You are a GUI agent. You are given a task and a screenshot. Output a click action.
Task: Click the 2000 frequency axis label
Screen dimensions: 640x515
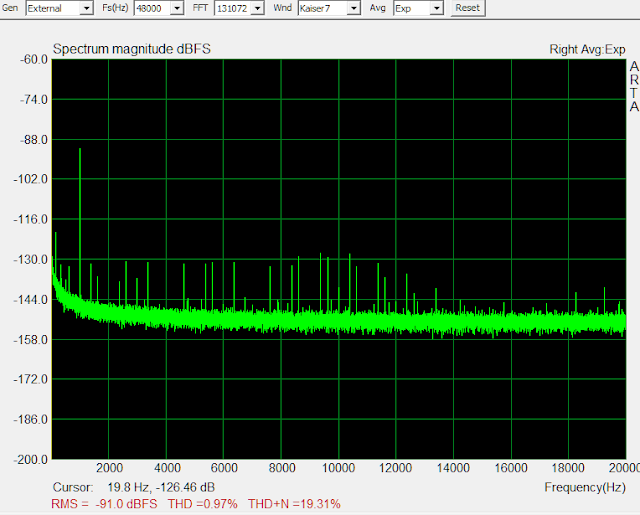(x=109, y=468)
